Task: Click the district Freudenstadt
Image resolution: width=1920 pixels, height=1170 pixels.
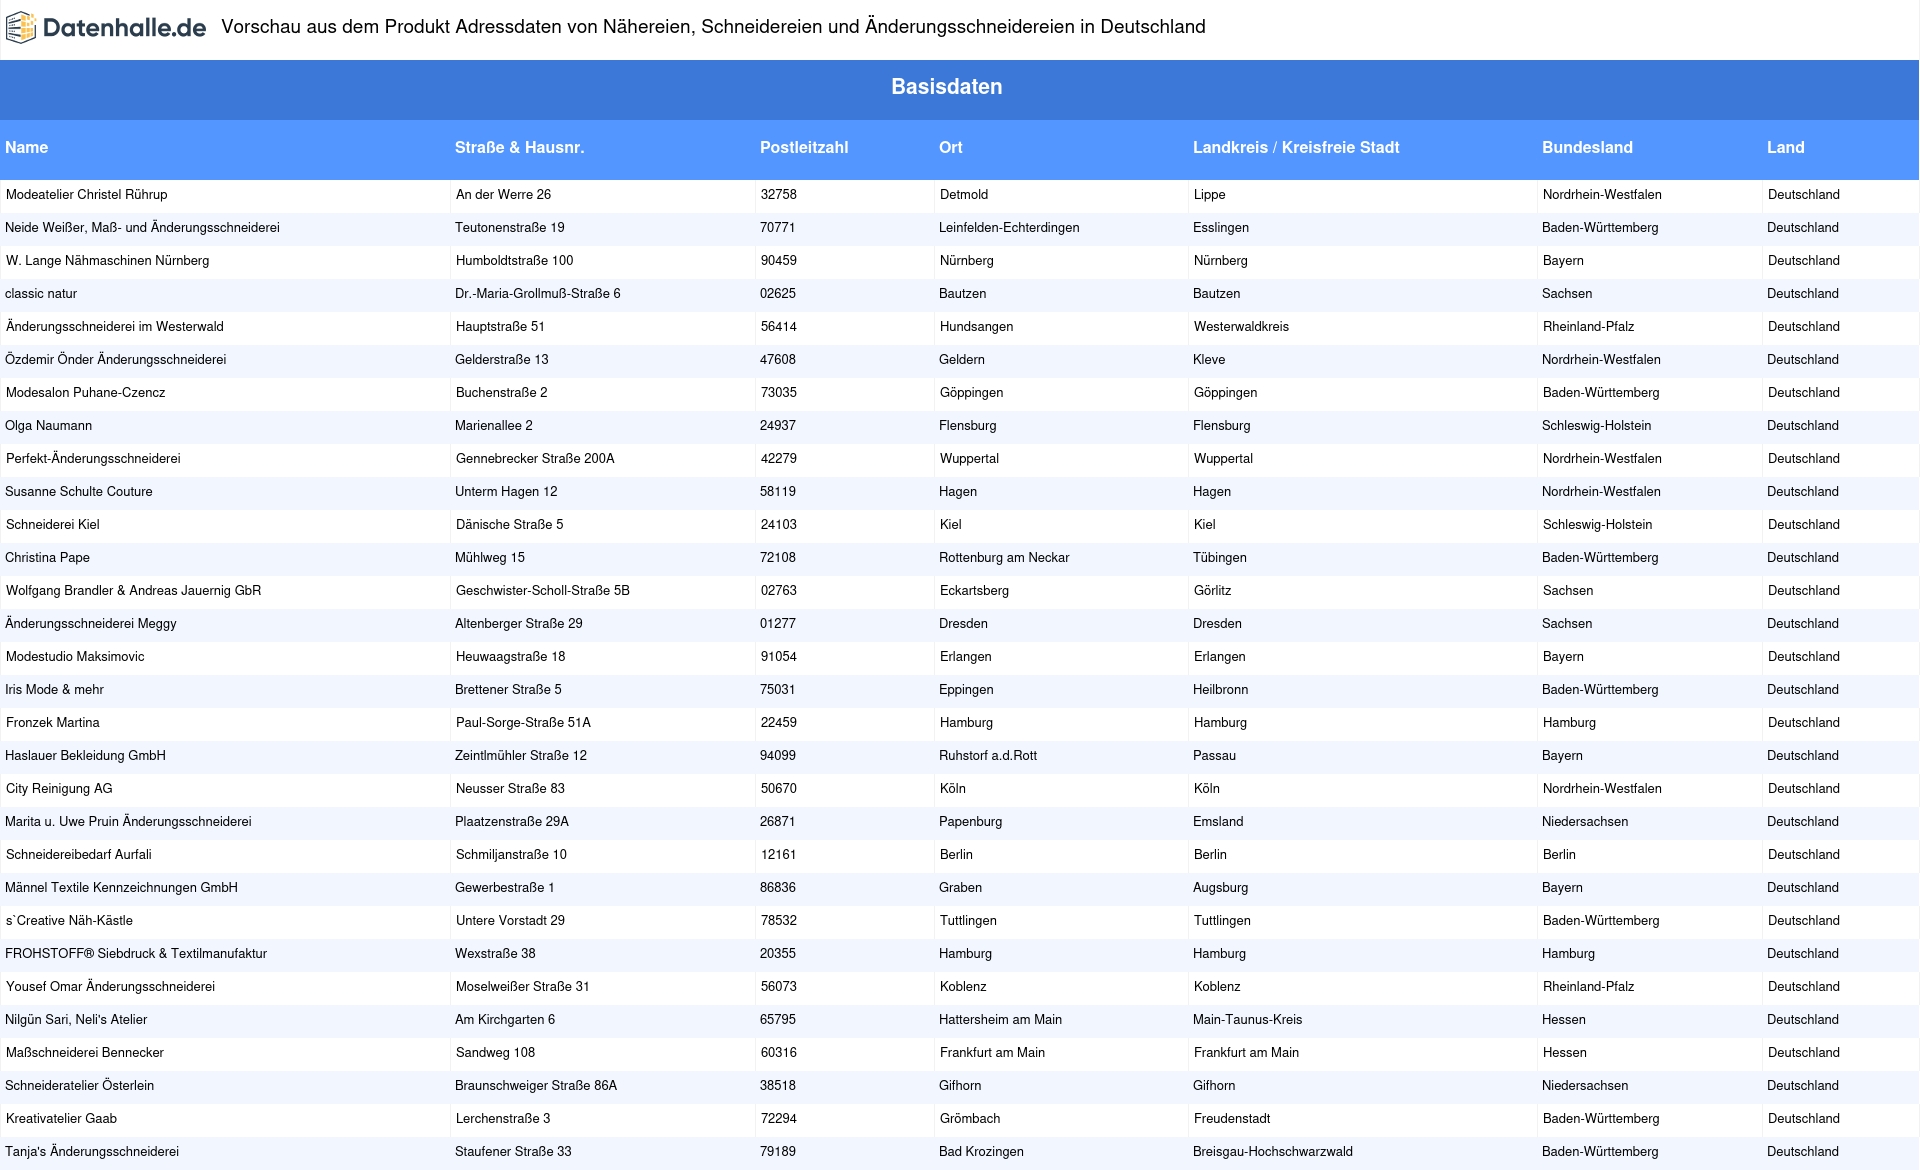Action: click(1232, 1118)
